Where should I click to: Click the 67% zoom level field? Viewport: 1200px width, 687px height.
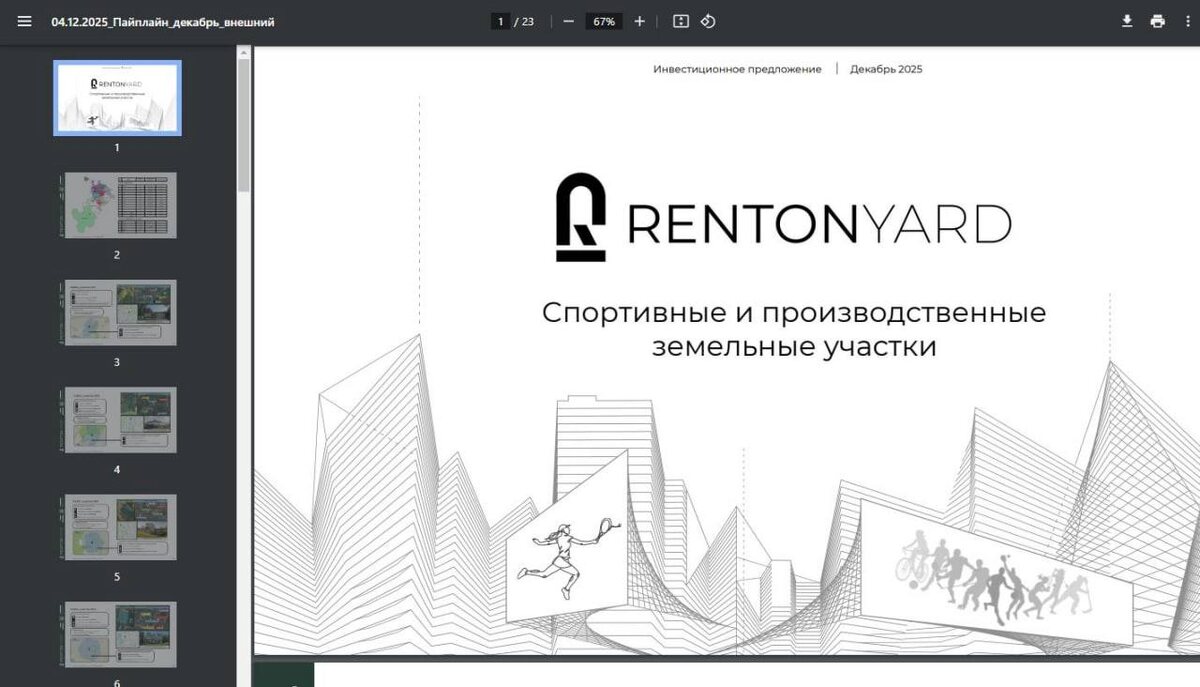click(x=604, y=21)
